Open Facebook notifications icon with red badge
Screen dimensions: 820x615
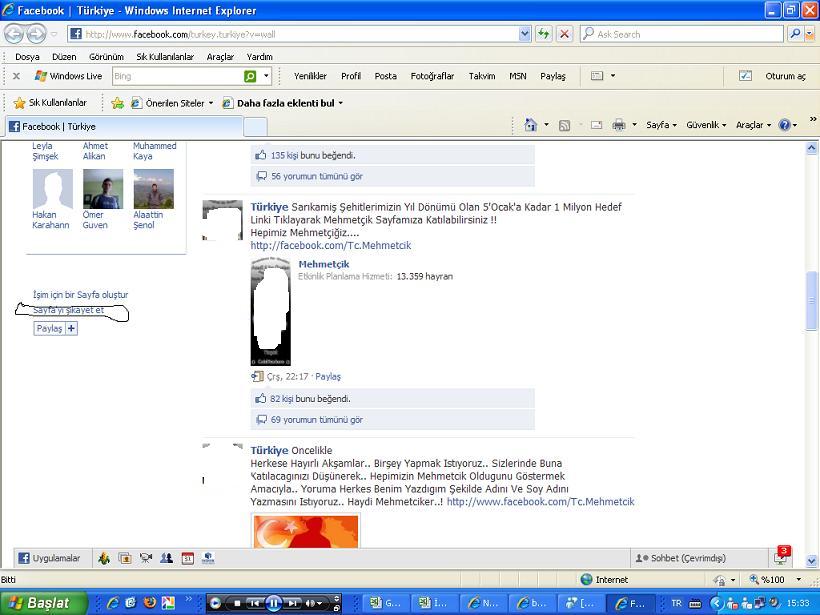tap(781, 557)
